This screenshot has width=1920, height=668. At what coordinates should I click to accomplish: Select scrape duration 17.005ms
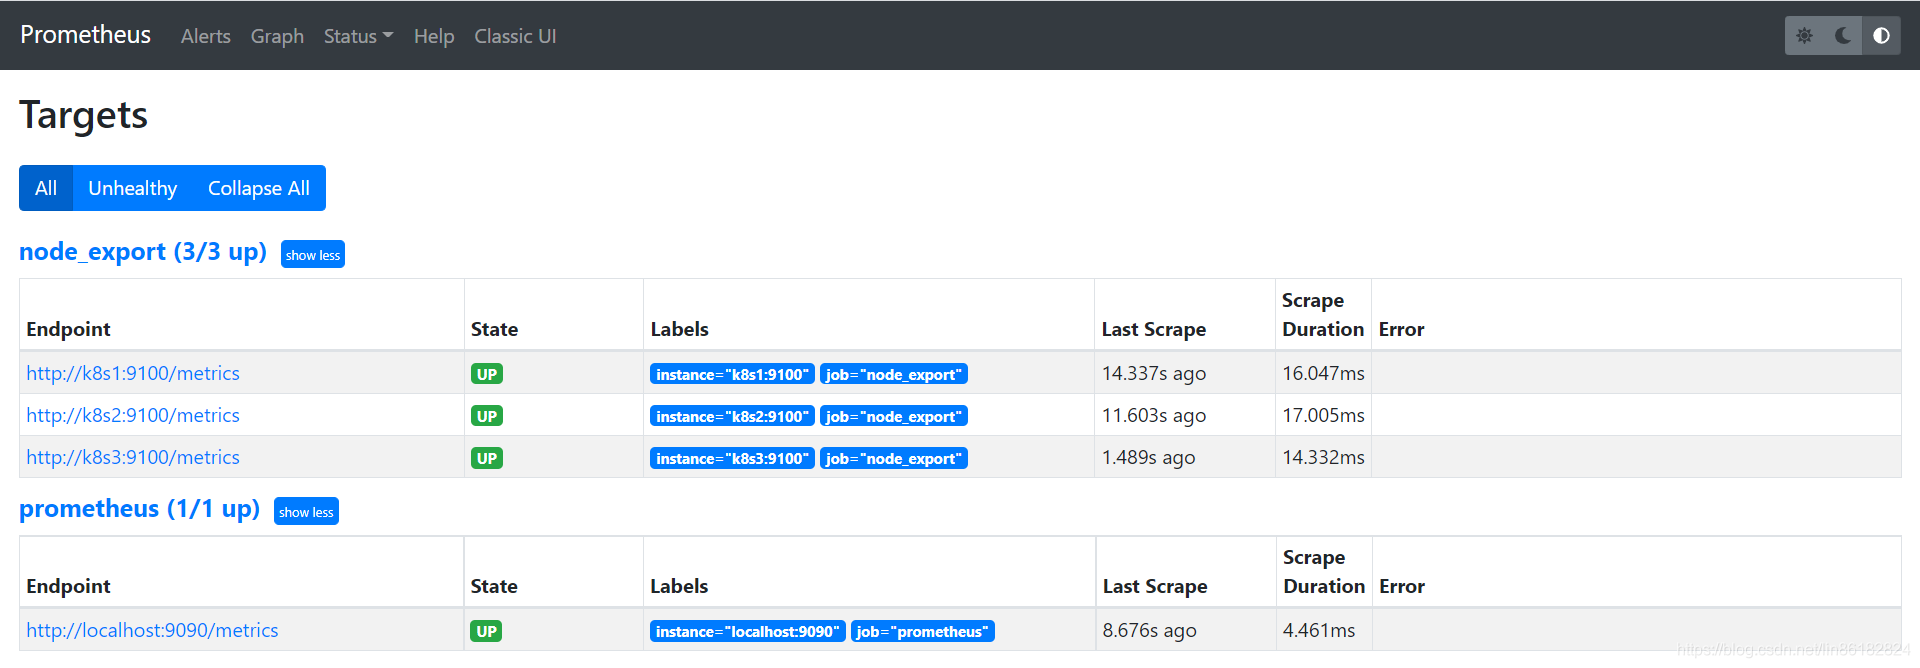pyautogui.click(x=1324, y=415)
